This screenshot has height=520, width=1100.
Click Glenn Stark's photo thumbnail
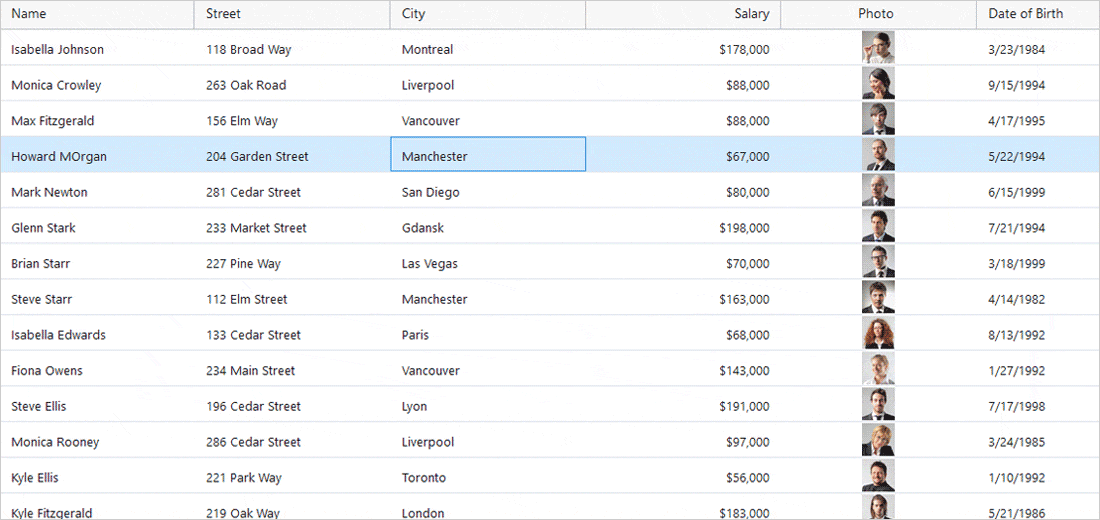[878, 227]
